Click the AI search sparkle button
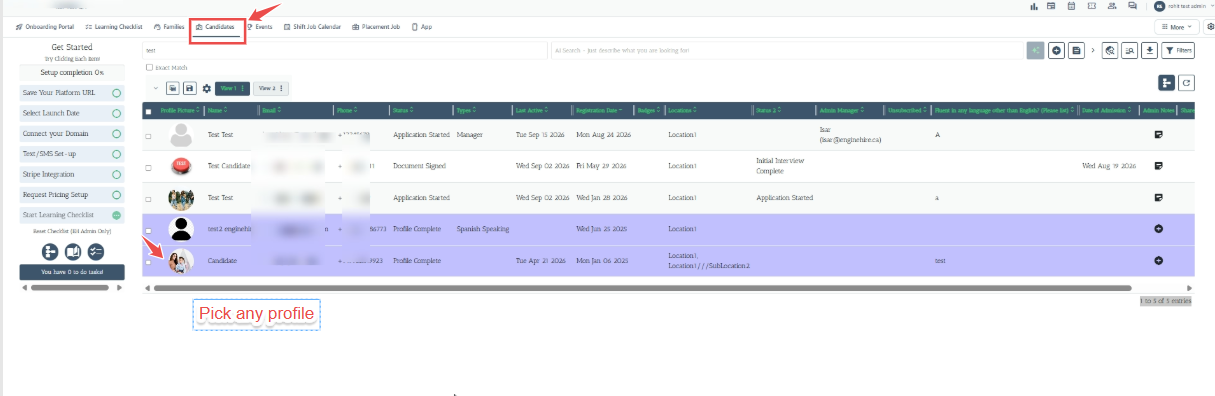The width and height of the screenshot is (1215, 396). pyautogui.click(x=1035, y=50)
